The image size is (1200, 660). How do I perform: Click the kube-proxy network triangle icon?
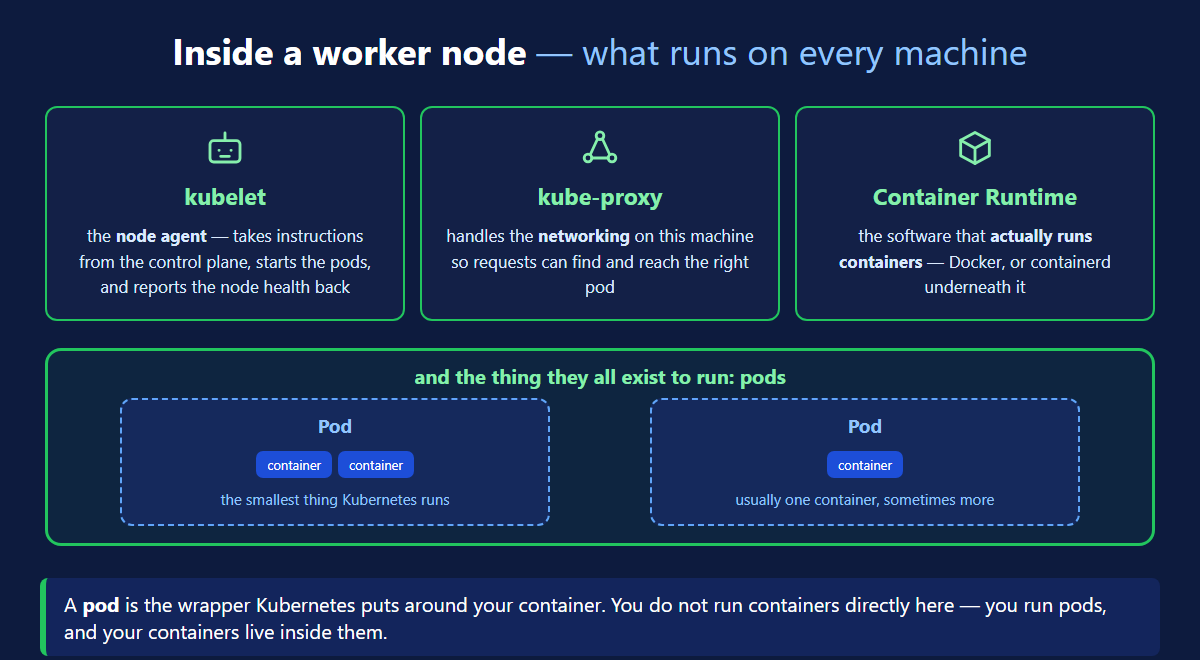pos(600,148)
